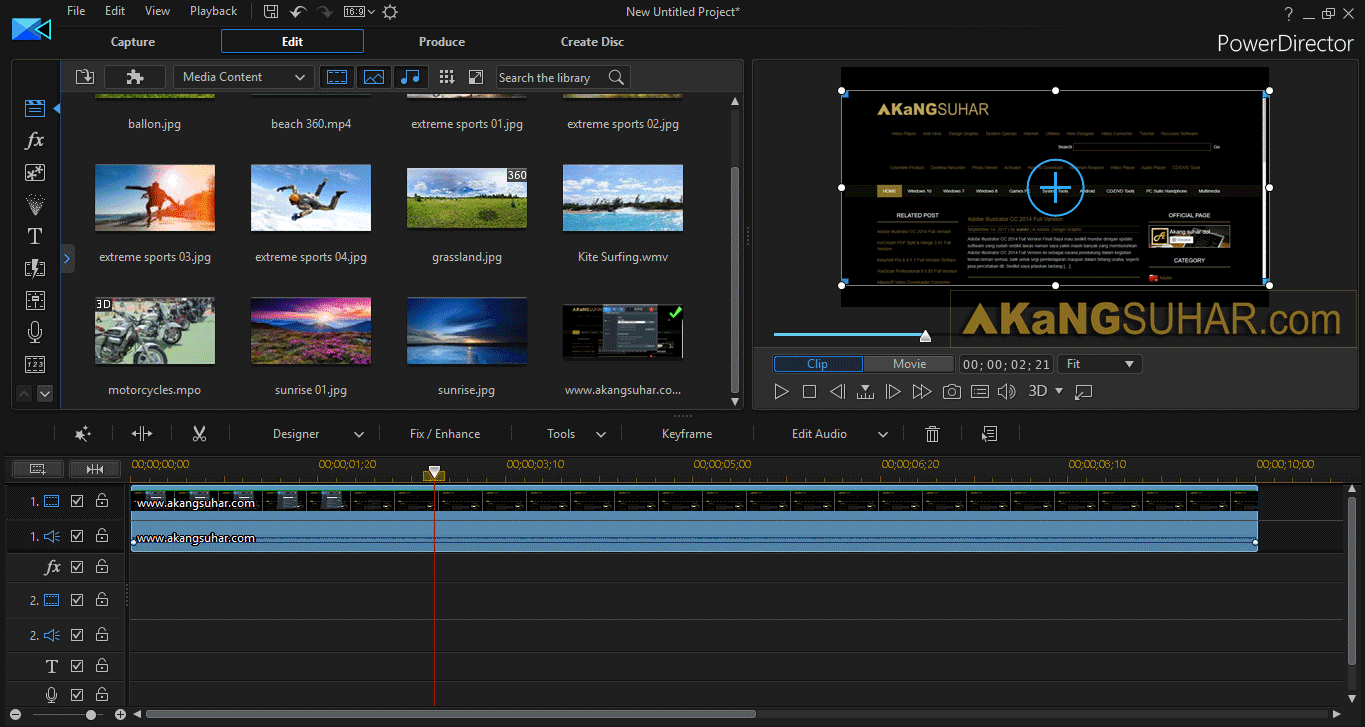Toggle the track 1 audio checkbox
The width and height of the screenshot is (1365, 727).
(x=77, y=536)
